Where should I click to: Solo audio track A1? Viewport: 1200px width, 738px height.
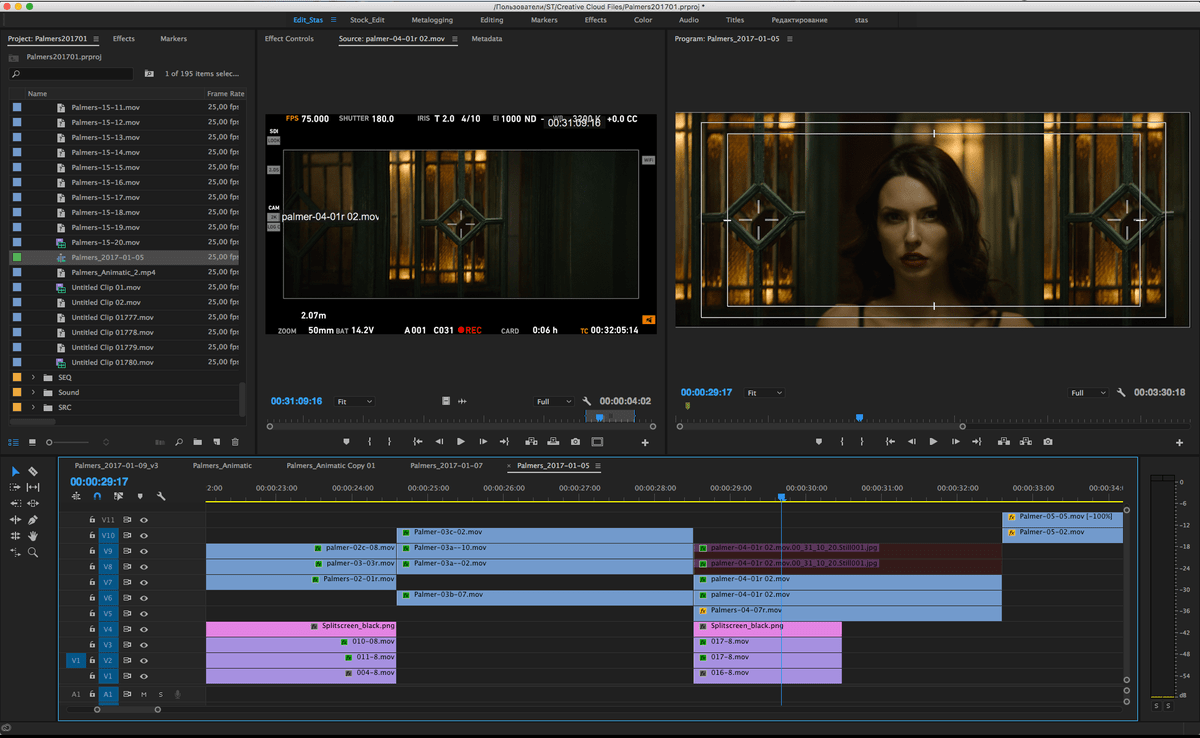(x=160, y=694)
